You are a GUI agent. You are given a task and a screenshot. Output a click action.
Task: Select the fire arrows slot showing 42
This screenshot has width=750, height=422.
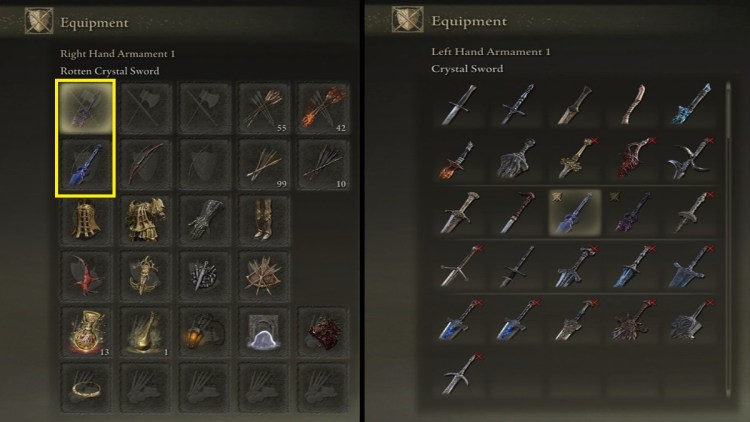323,108
